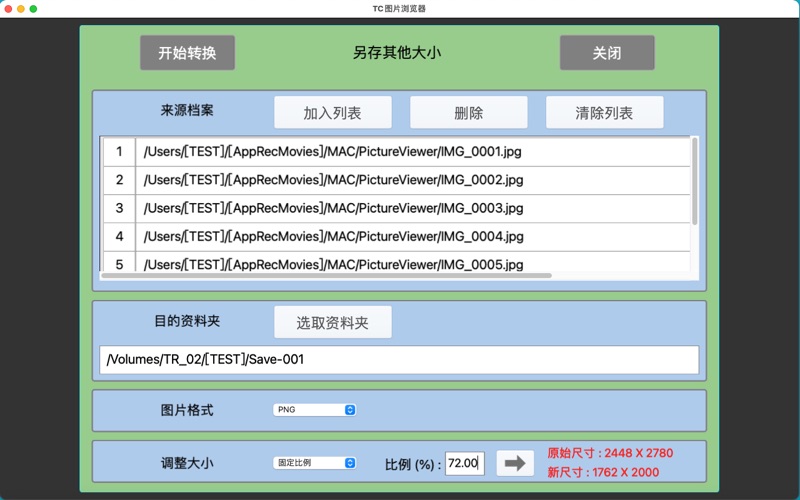Click the 删除 button
The width and height of the screenshot is (800, 500).
468,112
